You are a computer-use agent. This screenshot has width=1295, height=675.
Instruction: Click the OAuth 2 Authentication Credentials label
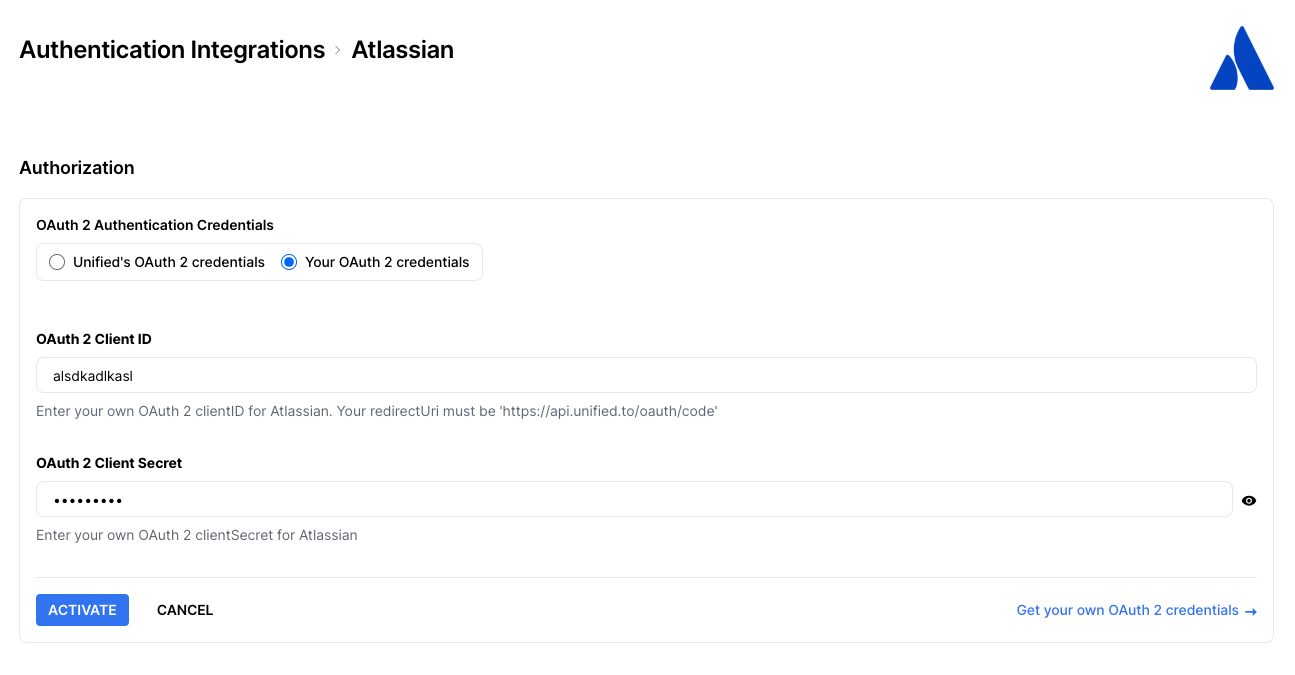(x=155, y=225)
